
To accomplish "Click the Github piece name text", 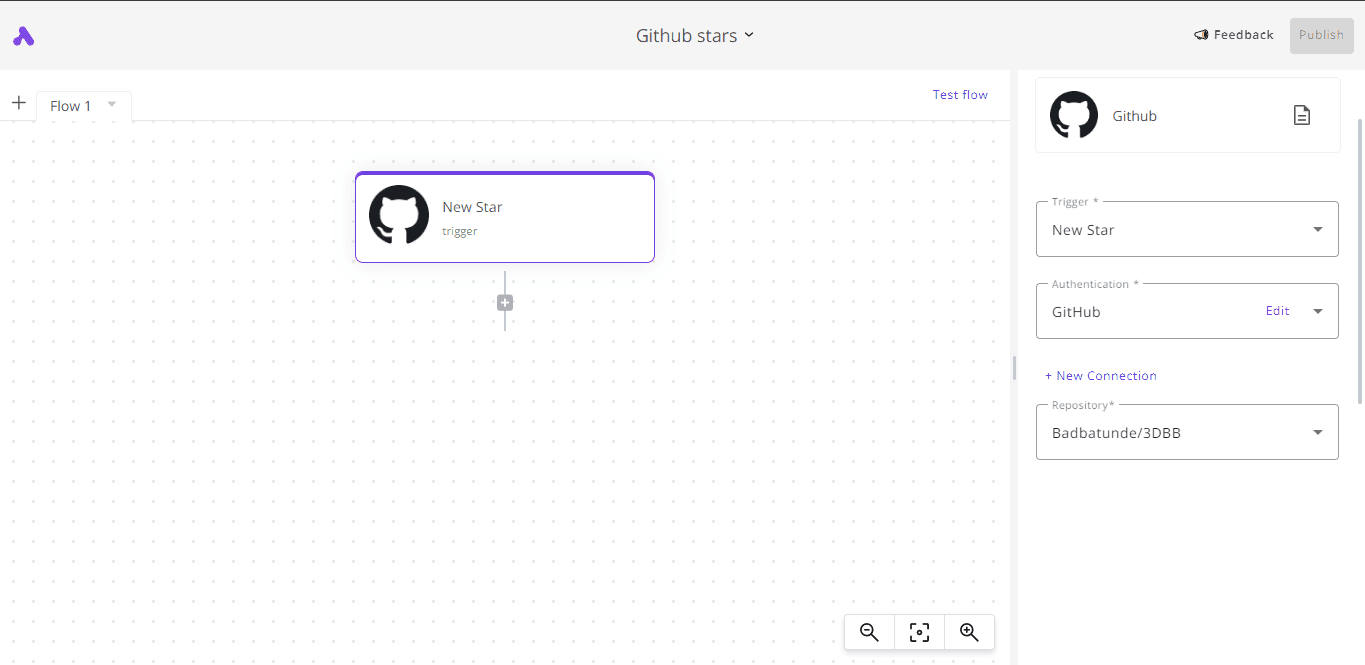I will [x=1135, y=116].
